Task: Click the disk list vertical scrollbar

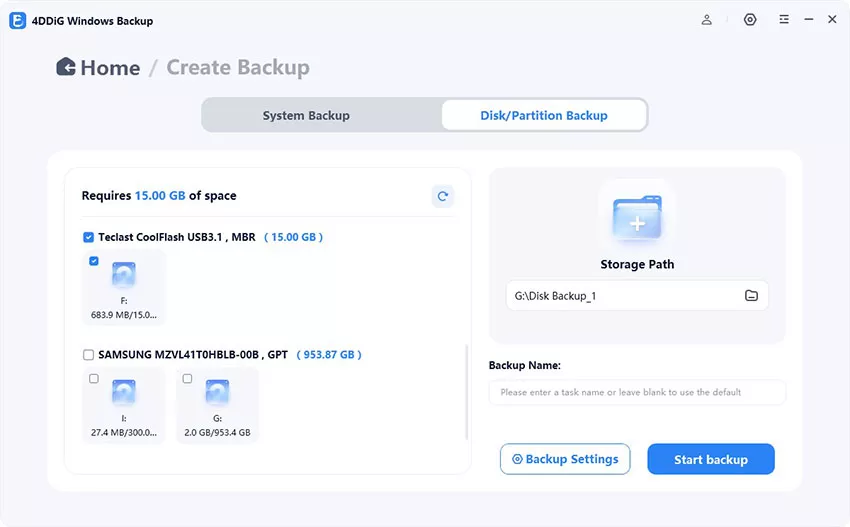Action: (x=466, y=391)
